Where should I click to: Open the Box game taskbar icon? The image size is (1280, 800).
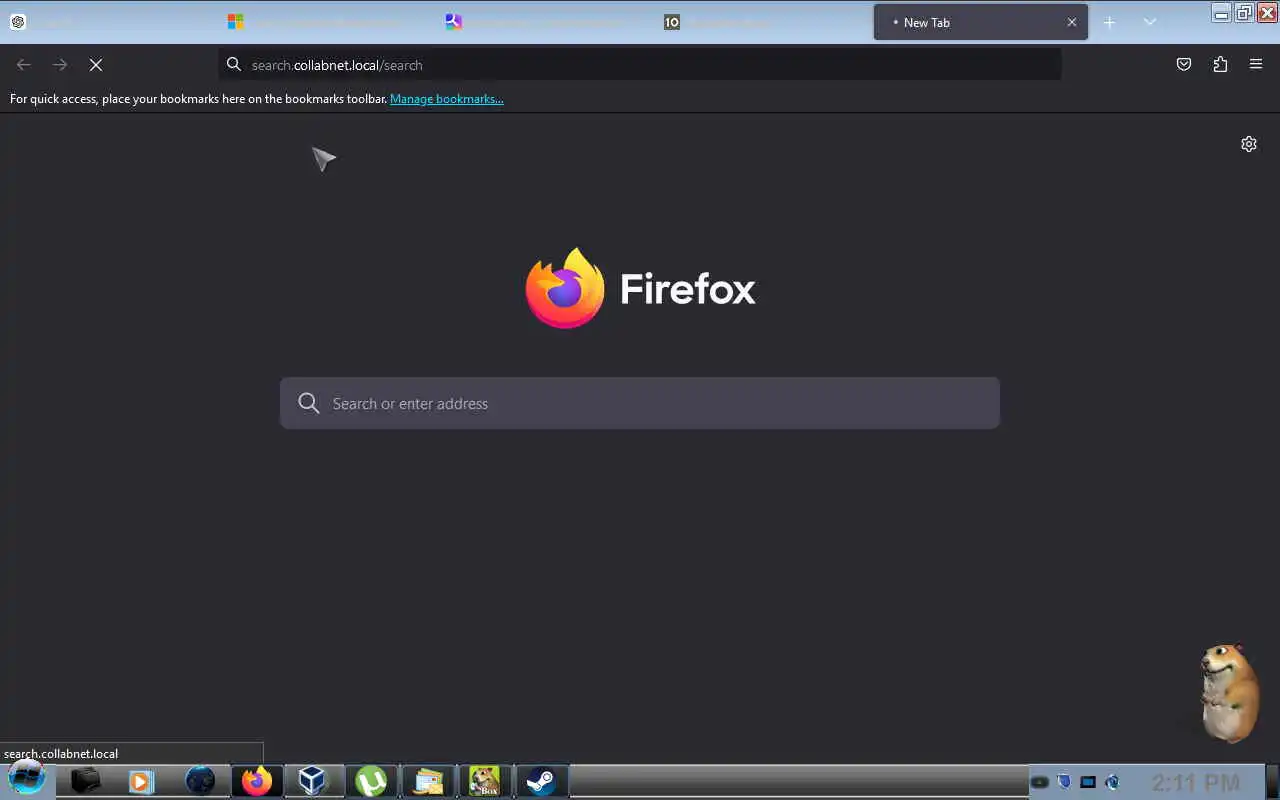pos(485,780)
